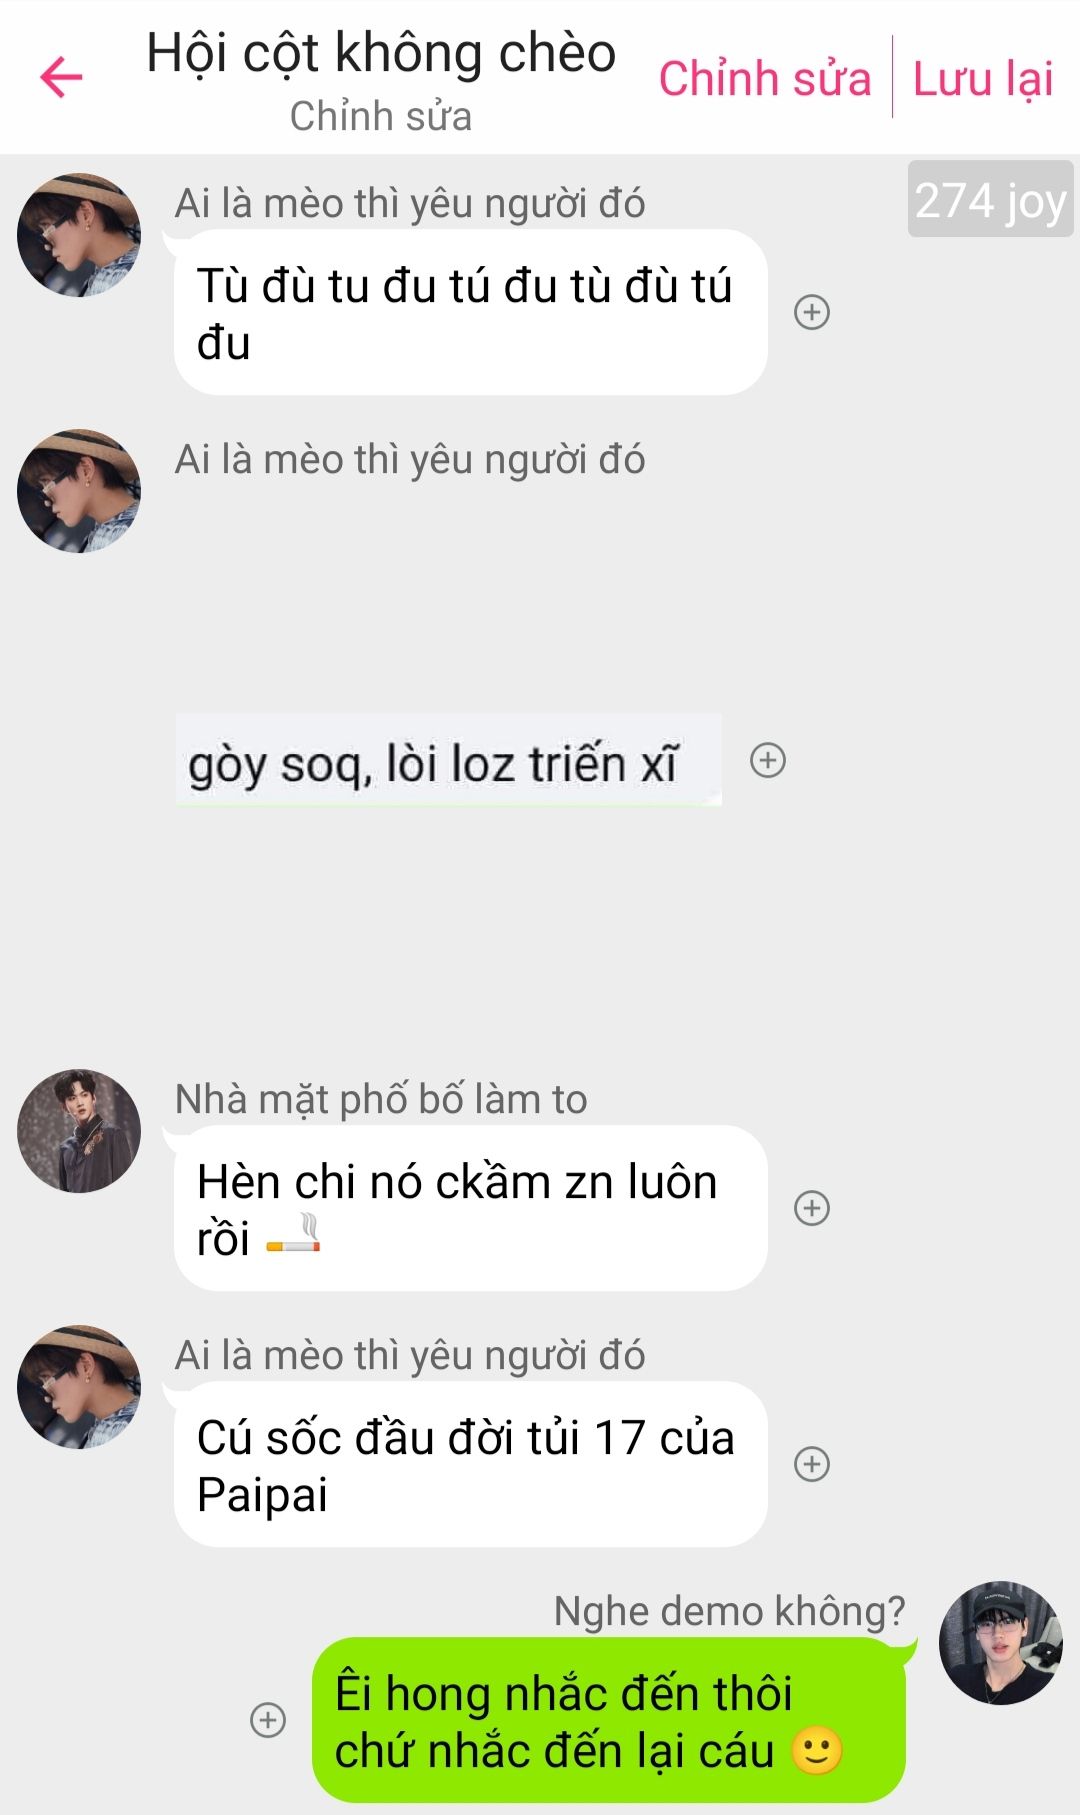This screenshot has height=1815, width=1080.
Task: Click plus icon beside 'Tù đù tu đu' message
Action: tap(812, 313)
